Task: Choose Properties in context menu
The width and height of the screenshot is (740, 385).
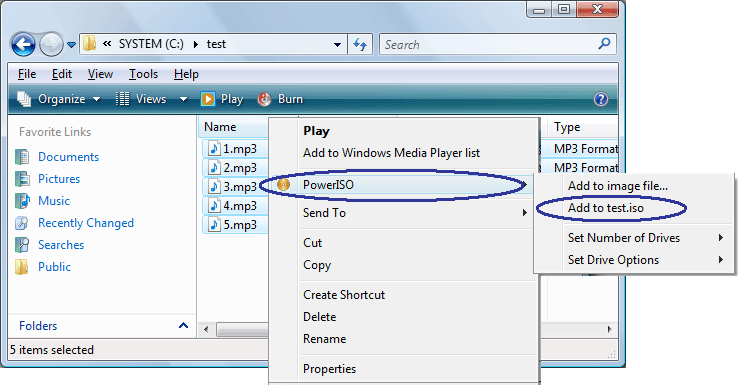Action: pos(329,369)
